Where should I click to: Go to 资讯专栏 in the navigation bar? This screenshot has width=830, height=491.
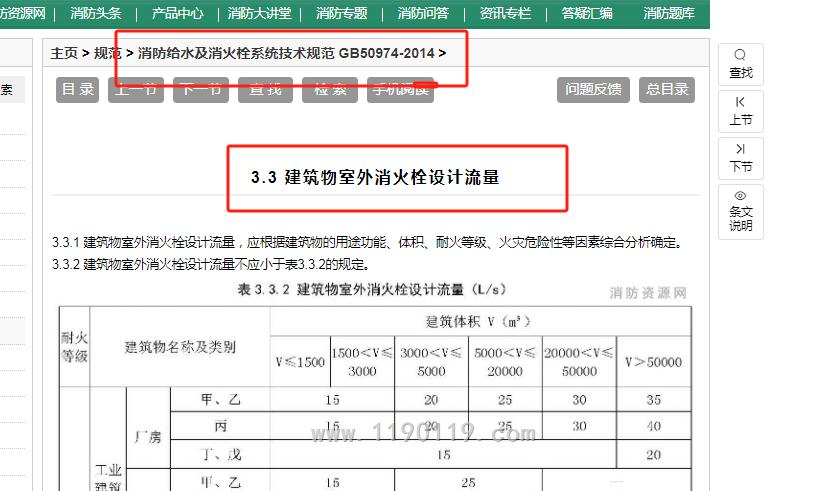click(x=505, y=14)
